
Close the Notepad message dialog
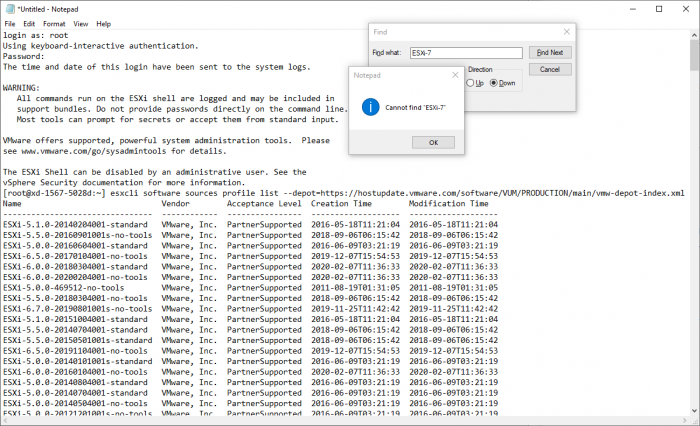tap(455, 75)
